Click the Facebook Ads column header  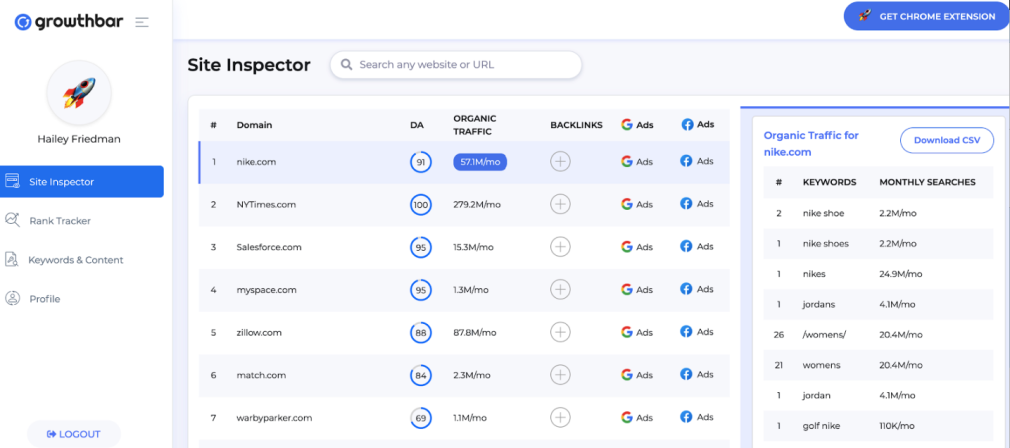pyautogui.click(x=698, y=124)
